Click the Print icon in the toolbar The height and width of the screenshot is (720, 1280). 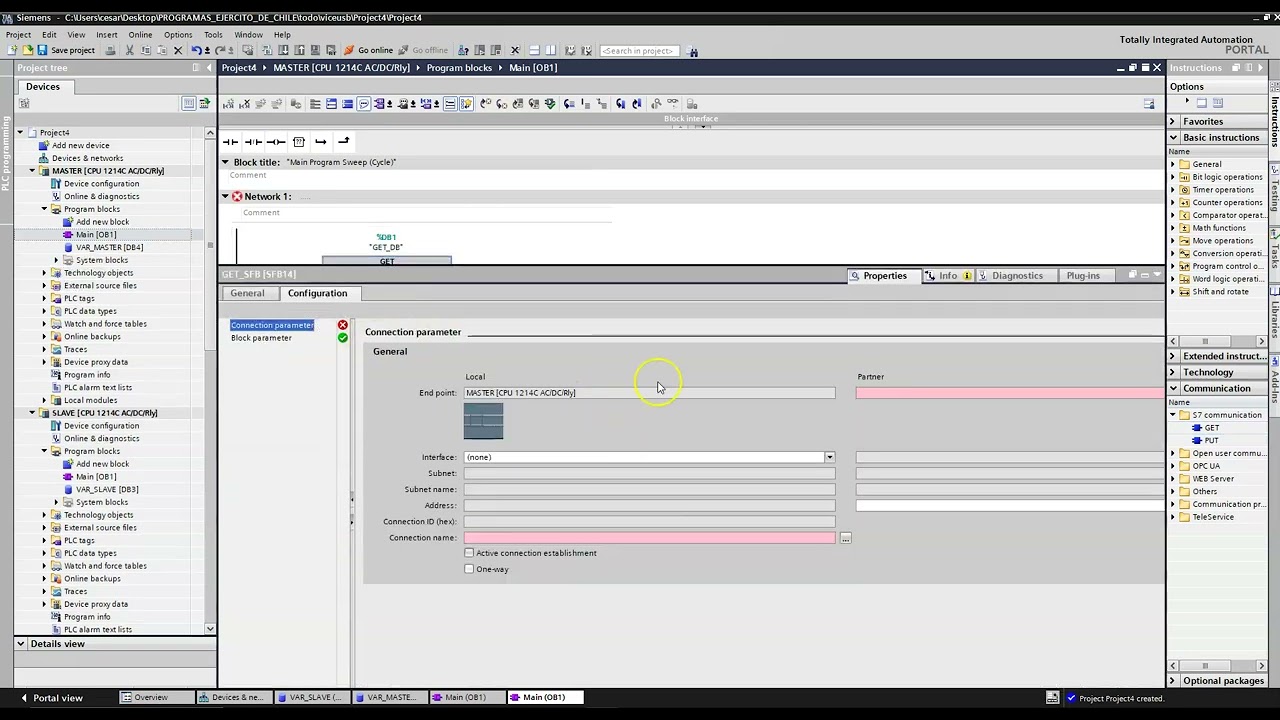[110, 50]
